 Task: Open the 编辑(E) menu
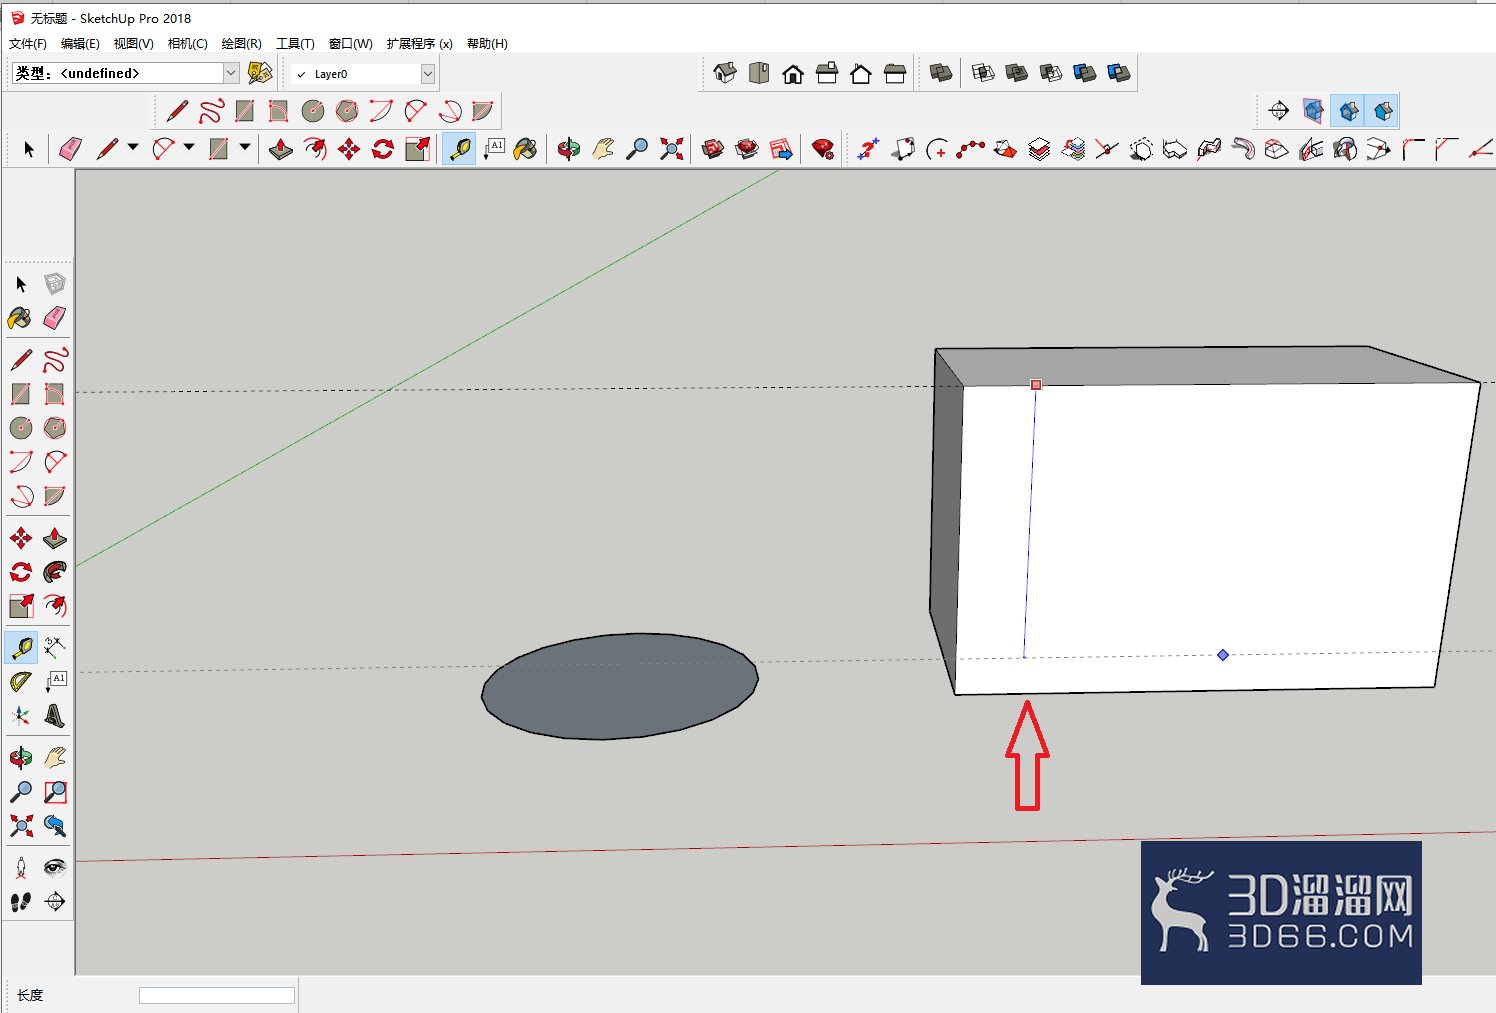pyautogui.click(x=80, y=44)
